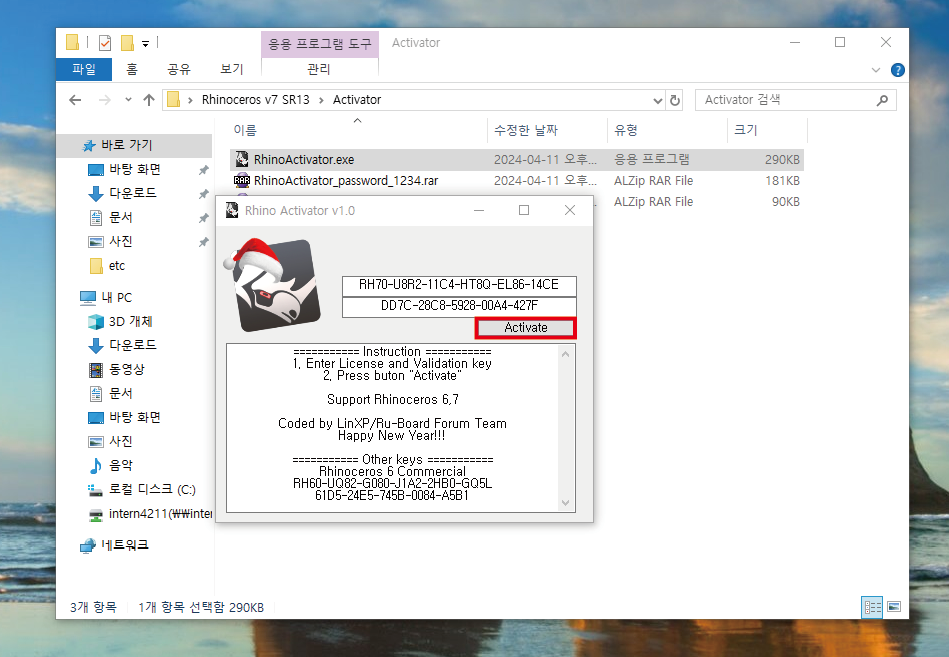This screenshot has height=657, width=949.
Task: Click the RhinoActivator.exe file icon
Action: tap(242, 159)
